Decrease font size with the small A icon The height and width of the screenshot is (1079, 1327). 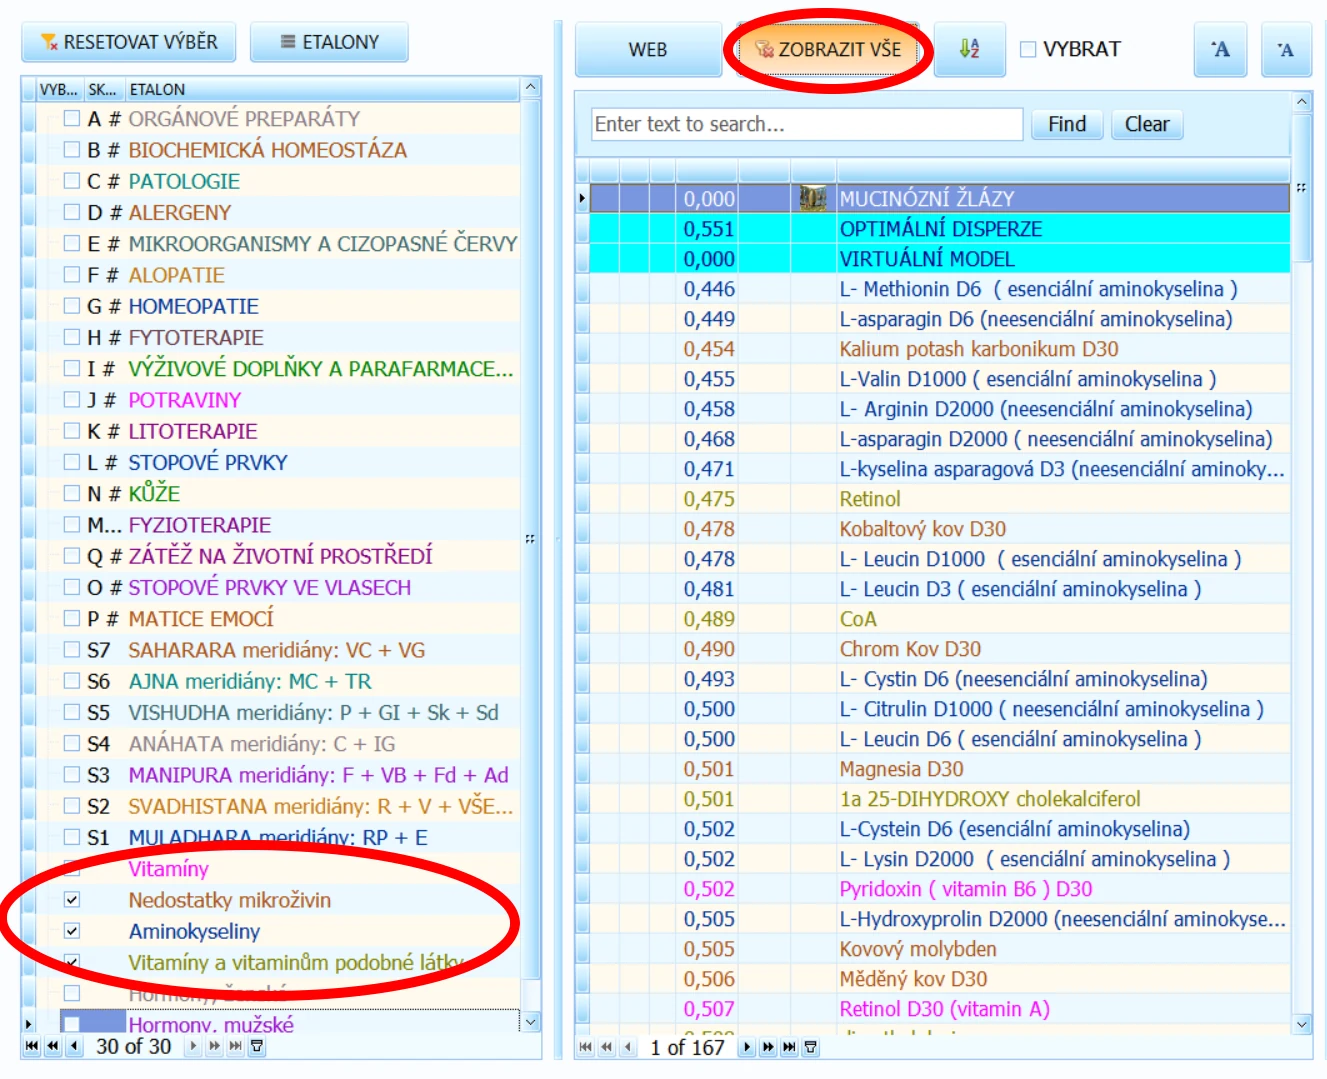point(1286,49)
